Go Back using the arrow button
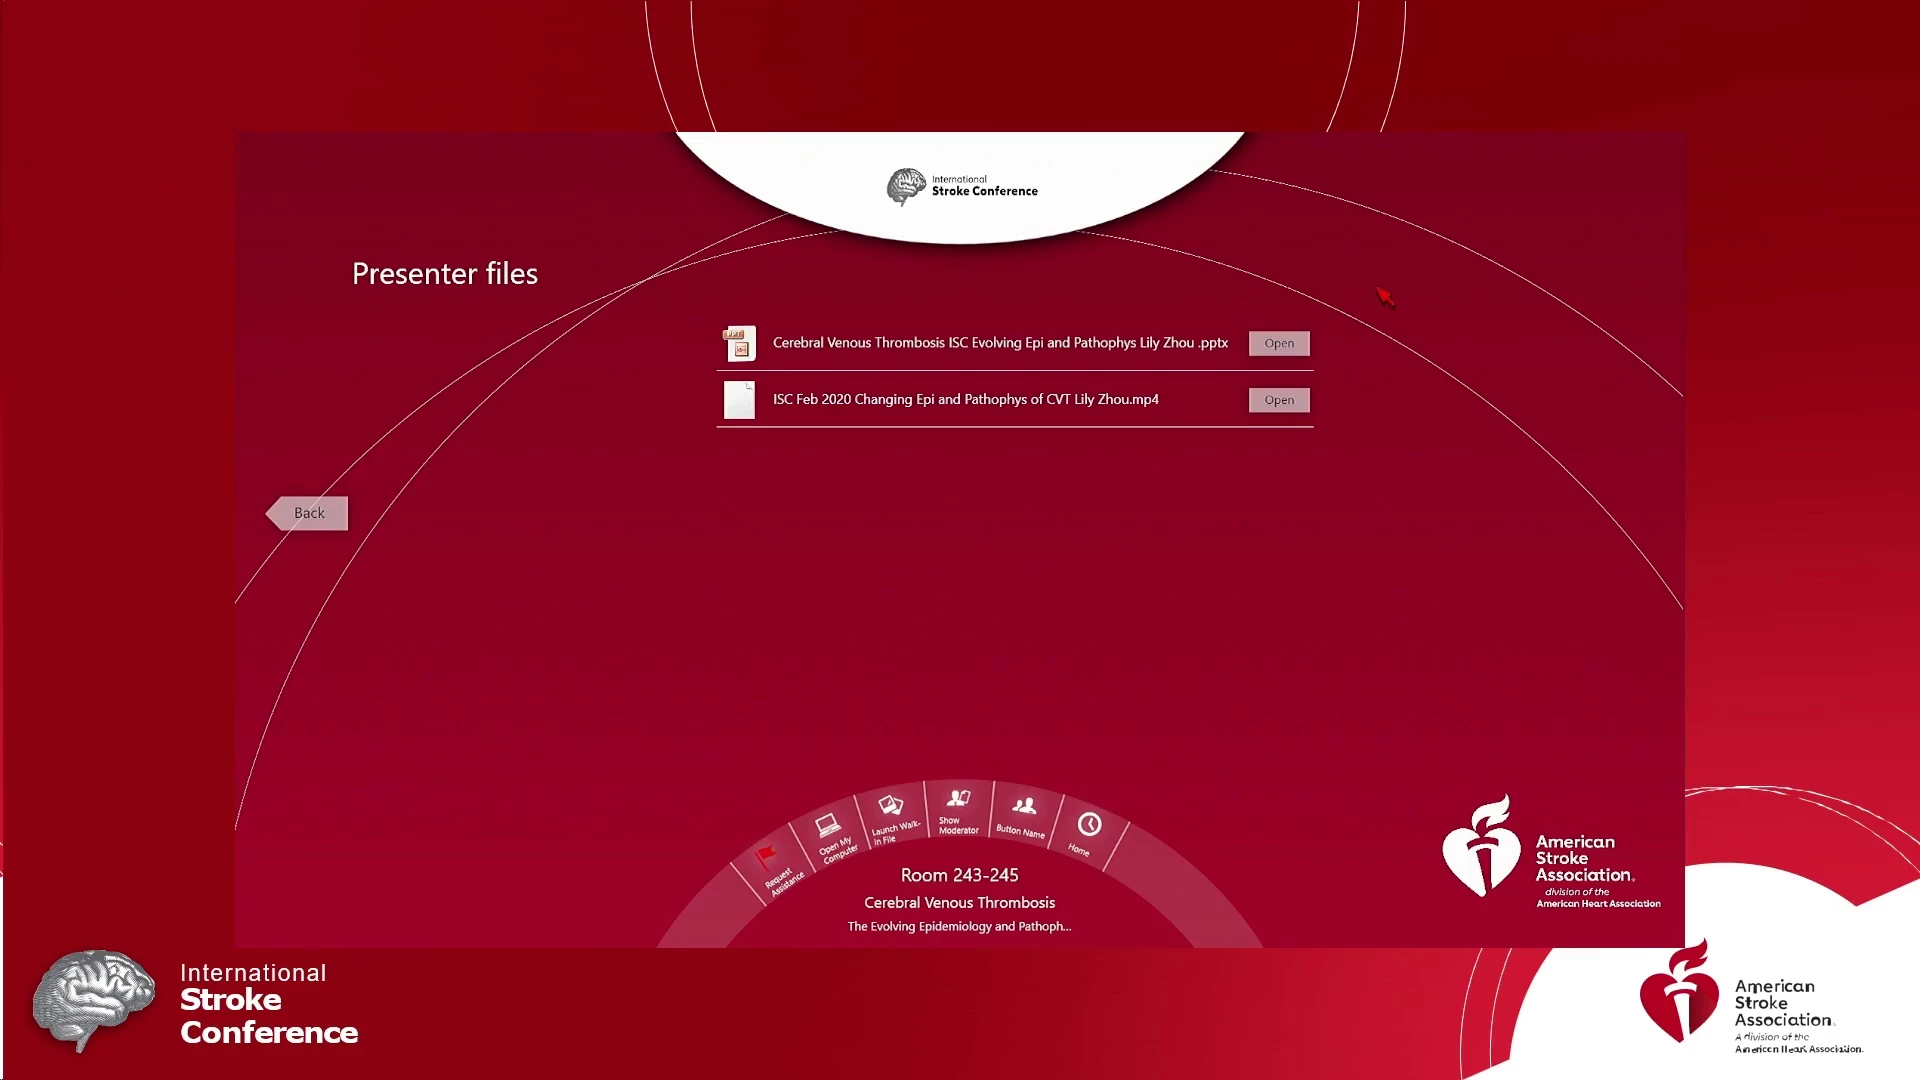 [x=308, y=513]
